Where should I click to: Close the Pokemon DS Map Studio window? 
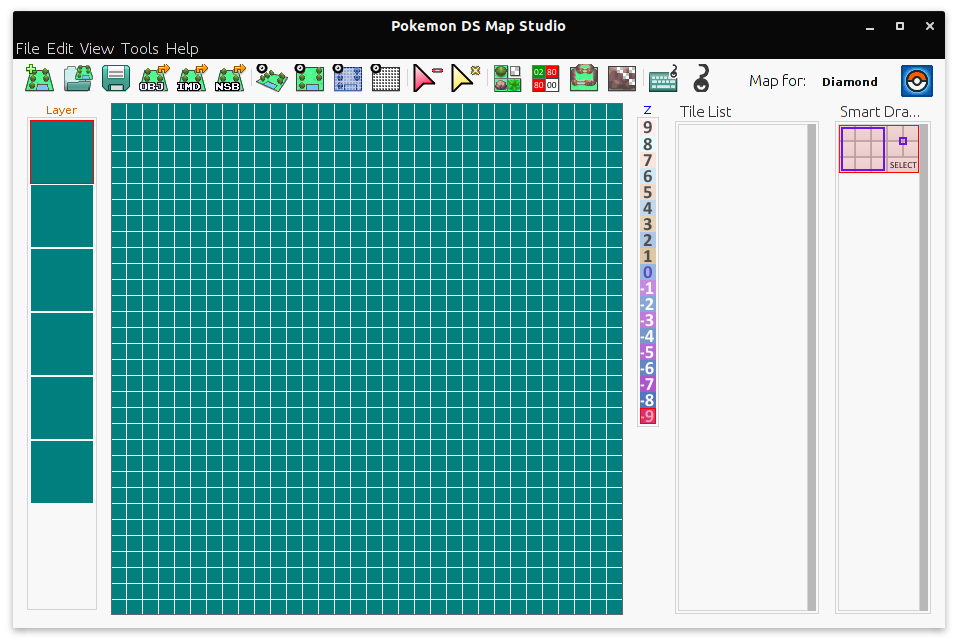tap(929, 26)
